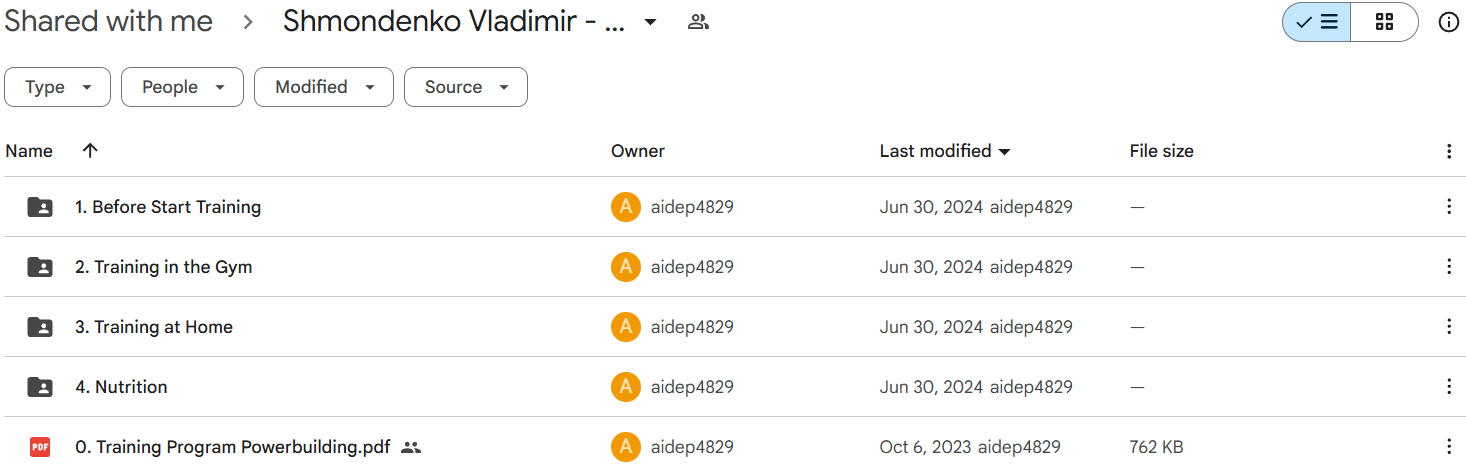
Task: Go to Shared with me breadcrumb
Action: click(108, 22)
